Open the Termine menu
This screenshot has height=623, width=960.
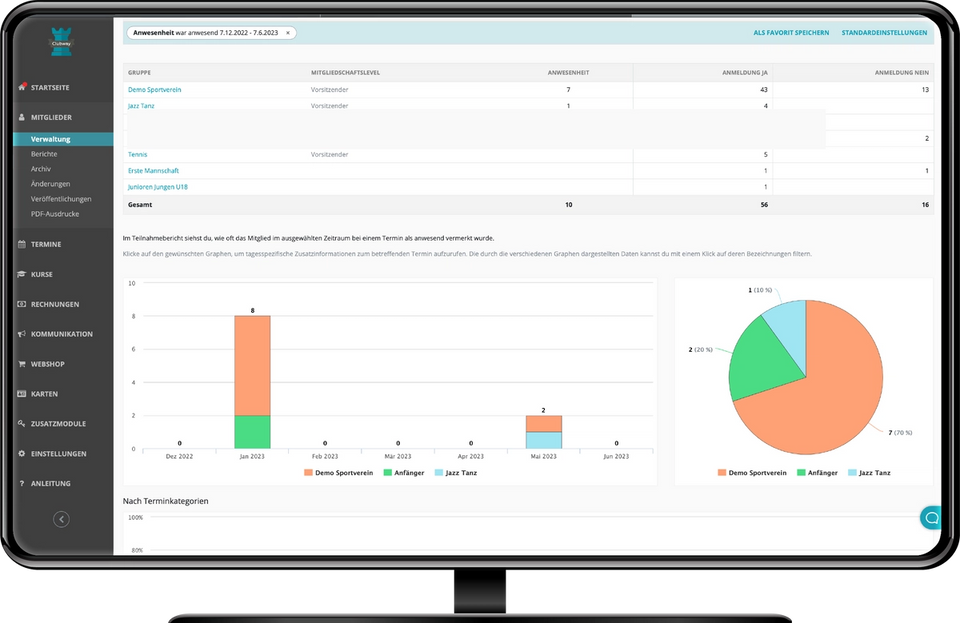46,244
